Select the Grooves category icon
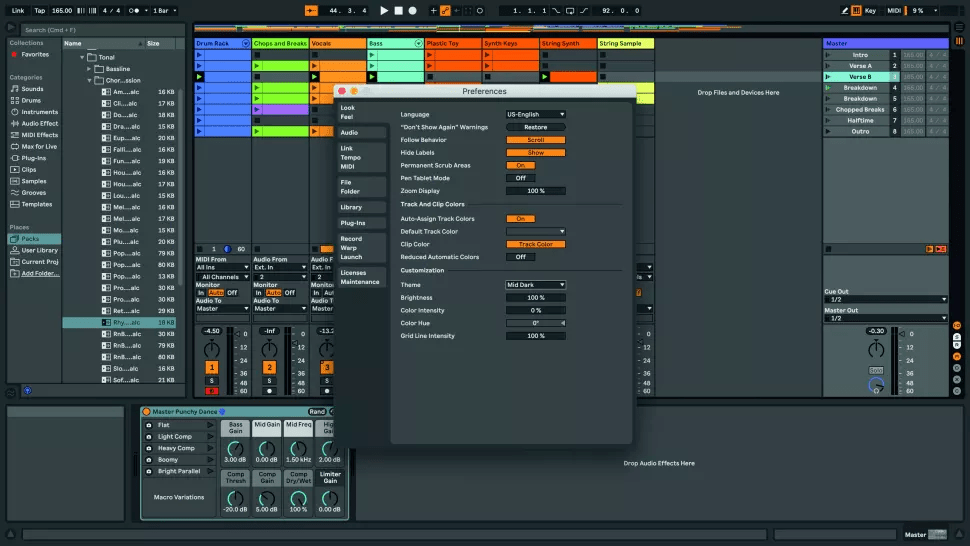The height and width of the screenshot is (546, 970). point(14,192)
